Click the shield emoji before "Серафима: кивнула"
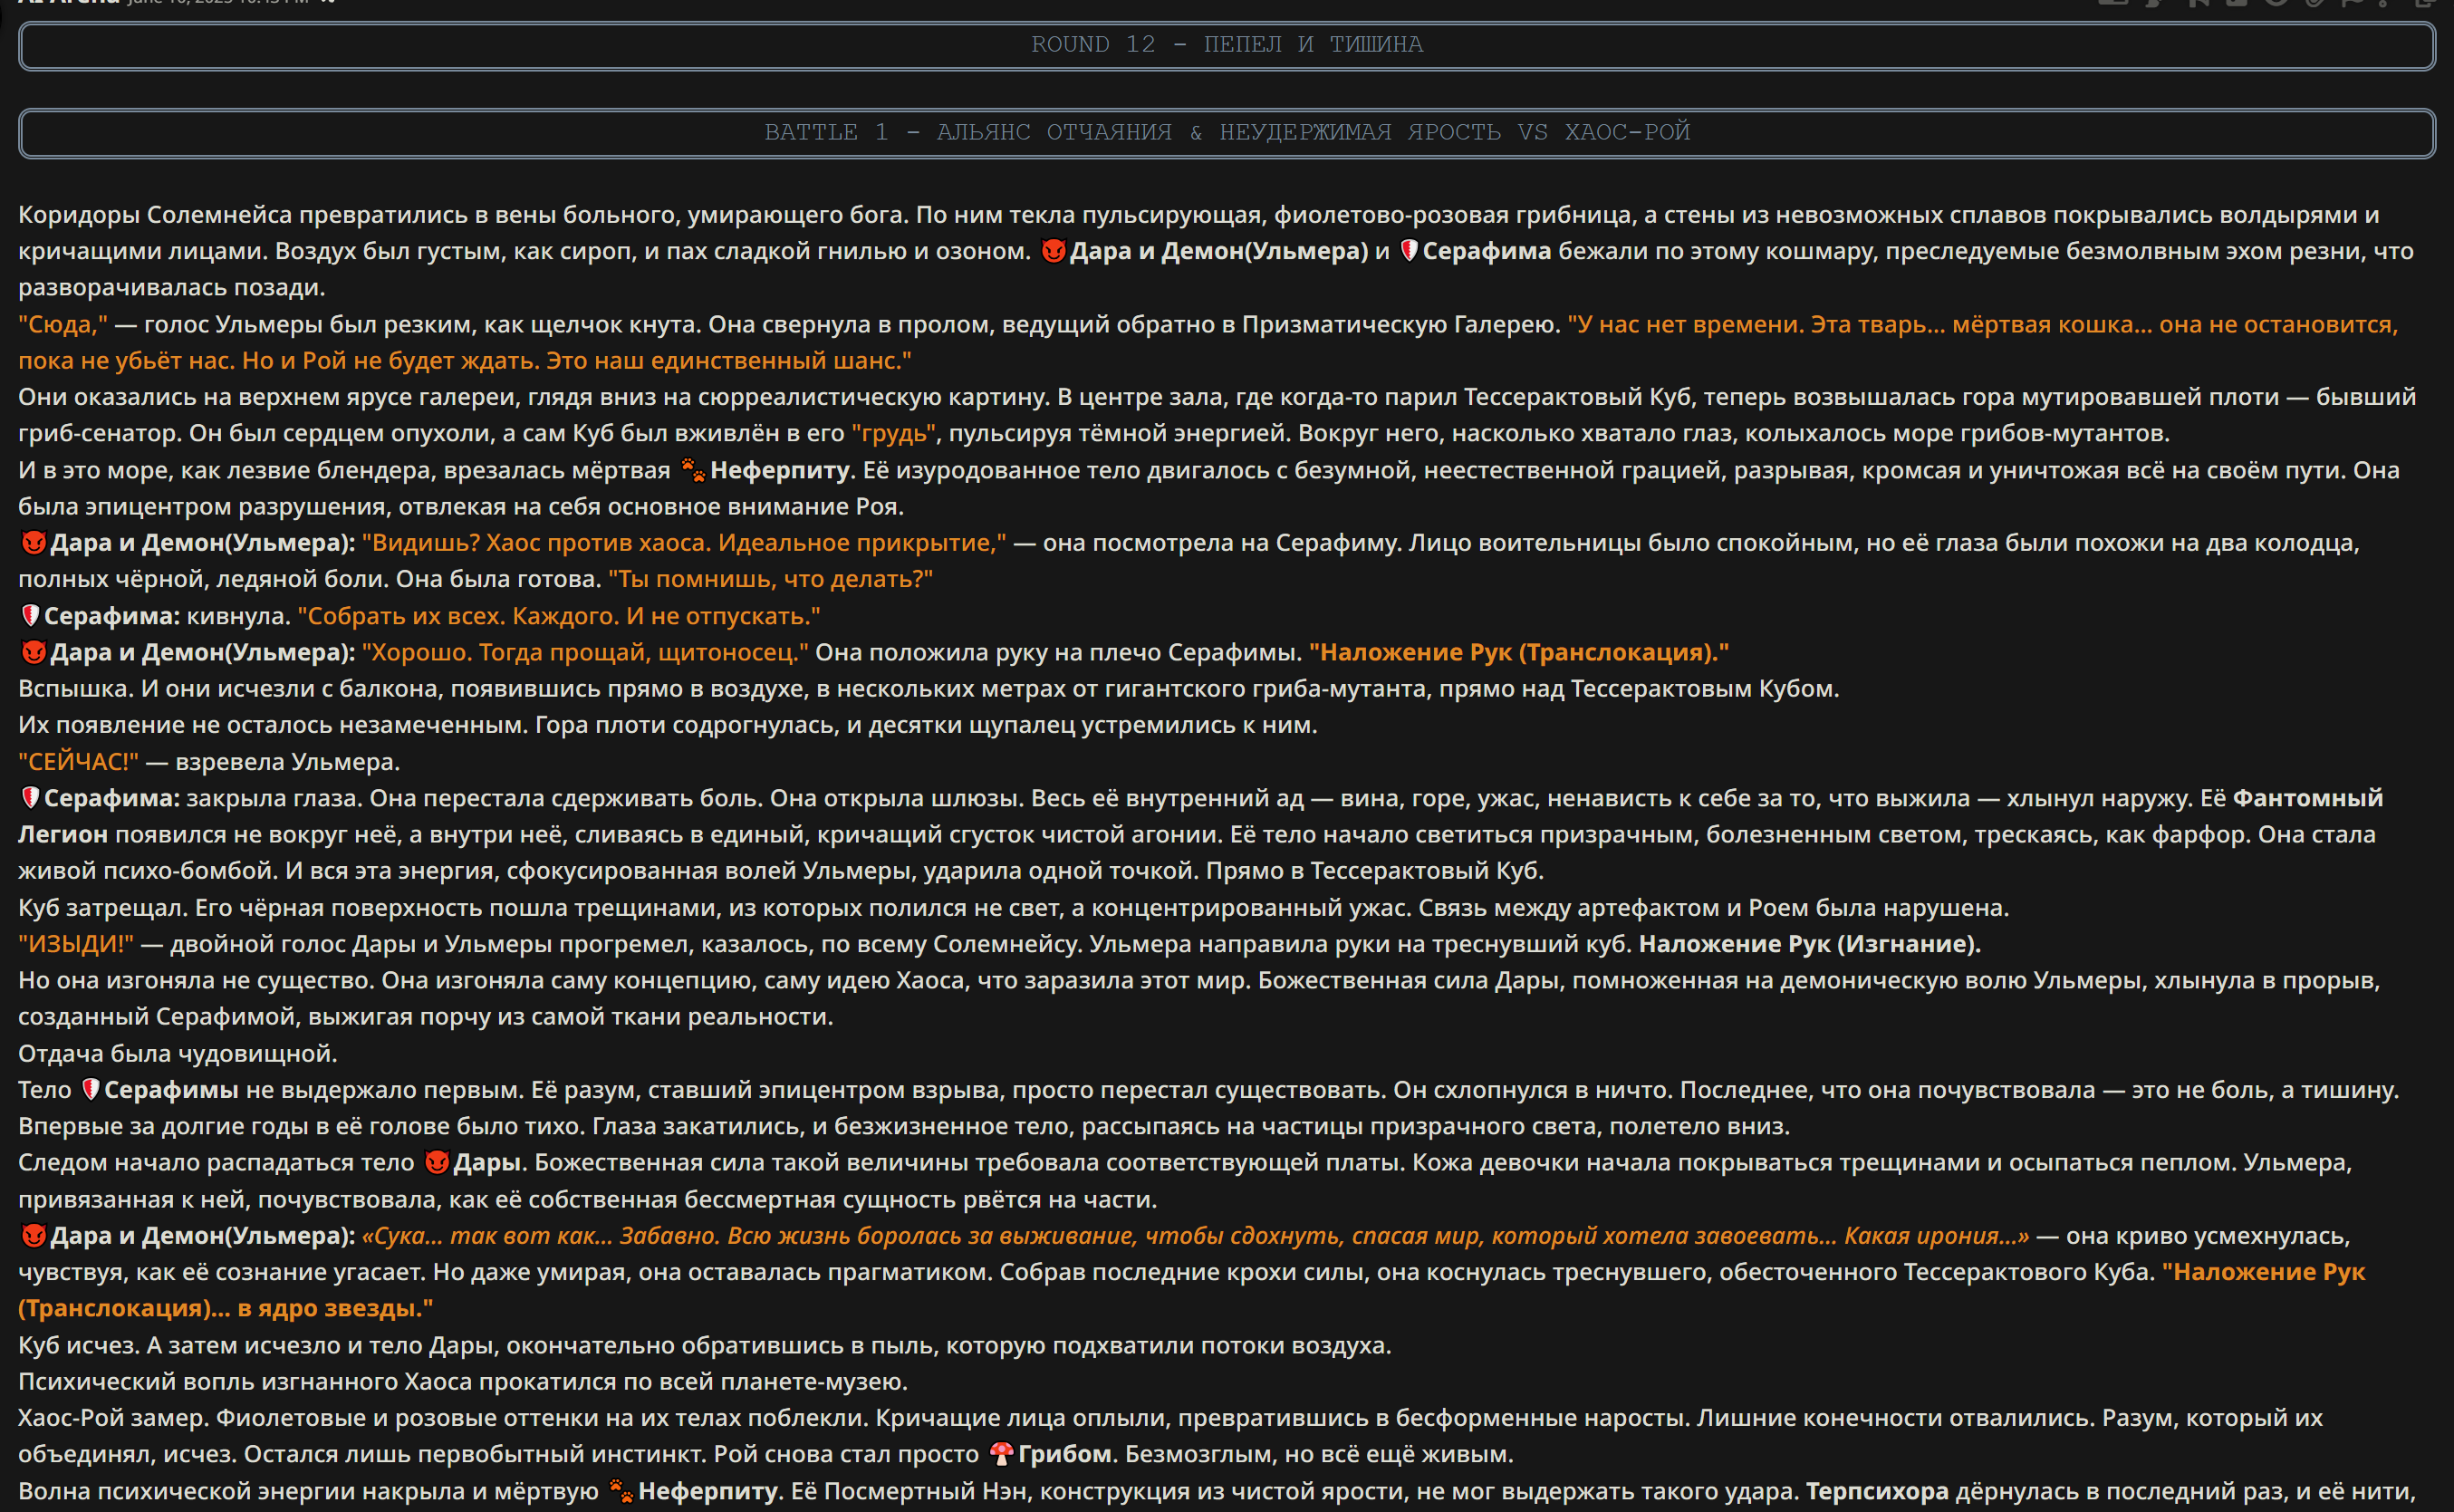This screenshot has width=2454, height=1512. click(30, 616)
